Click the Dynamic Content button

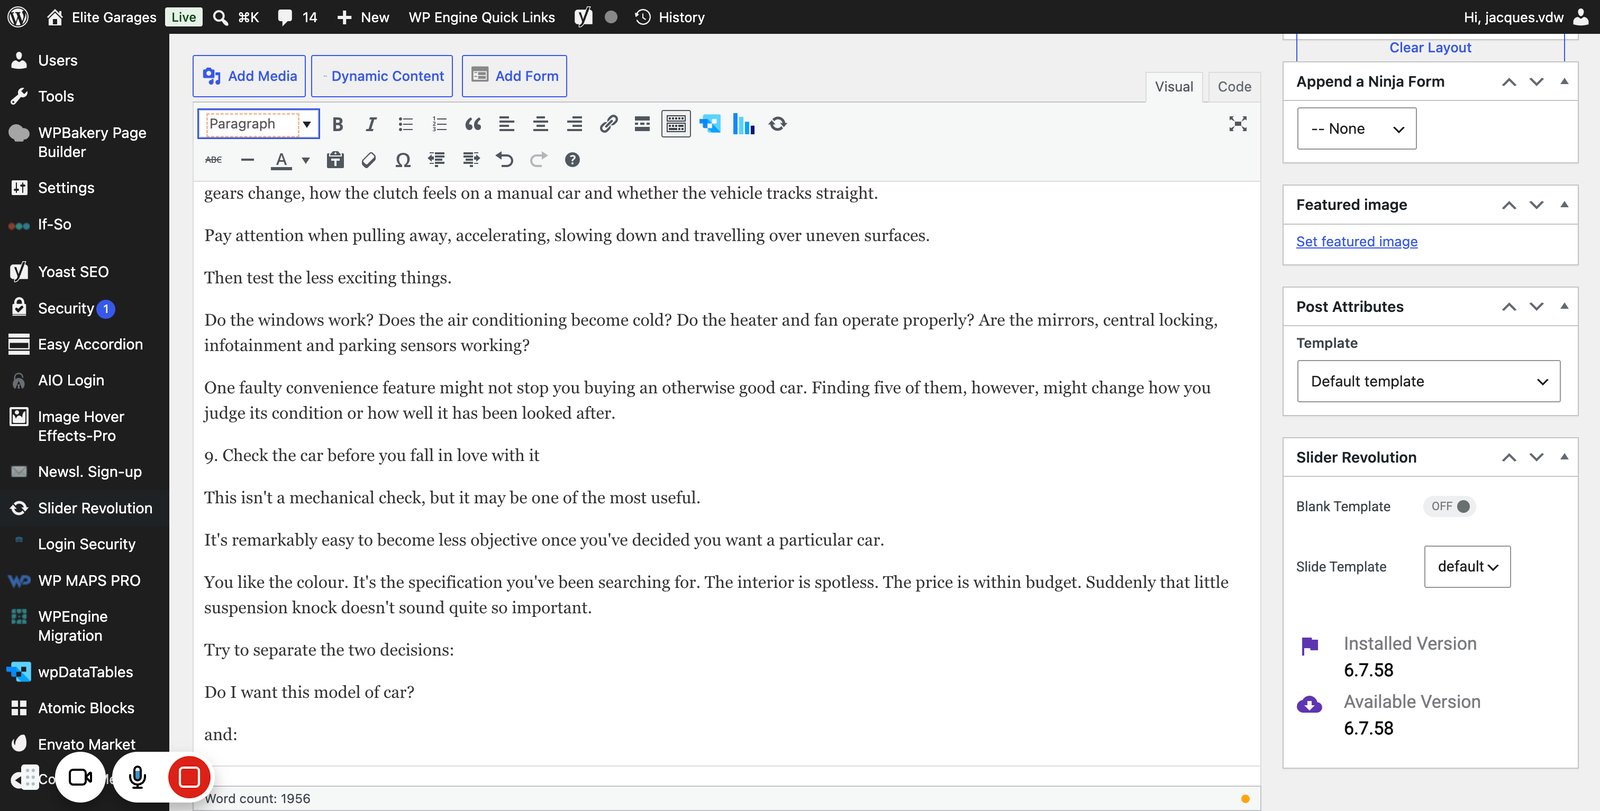pos(382,76)
